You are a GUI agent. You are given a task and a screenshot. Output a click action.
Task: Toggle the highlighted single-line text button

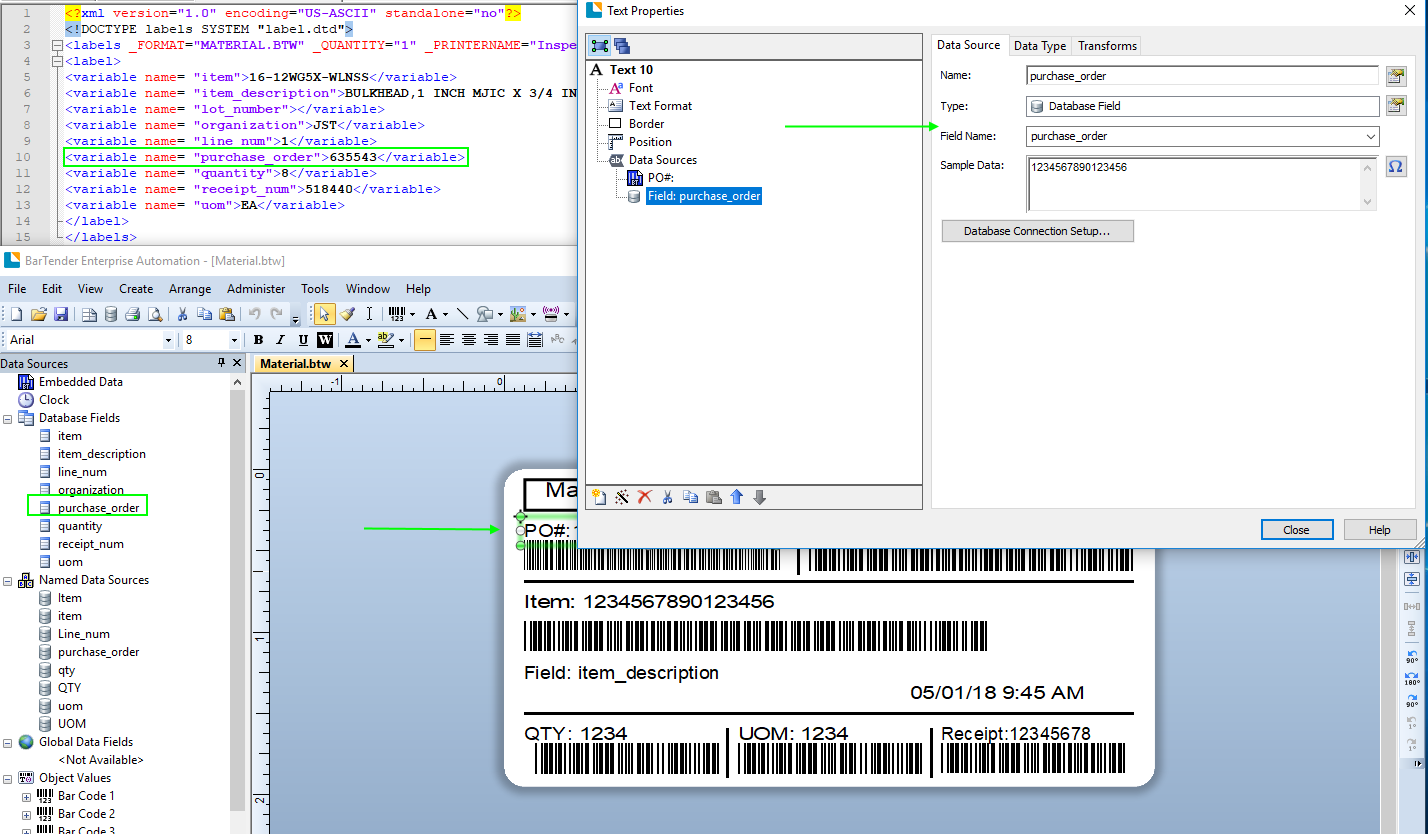[x=425, y=340]
